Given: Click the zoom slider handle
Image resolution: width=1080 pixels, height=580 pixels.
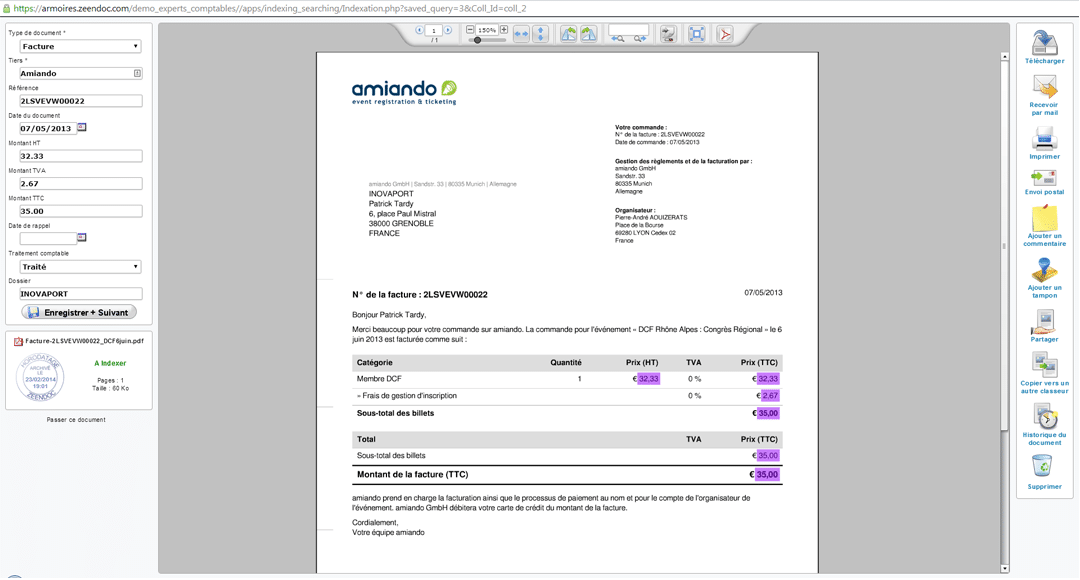Looking at the screenshot, I should 477,40.
